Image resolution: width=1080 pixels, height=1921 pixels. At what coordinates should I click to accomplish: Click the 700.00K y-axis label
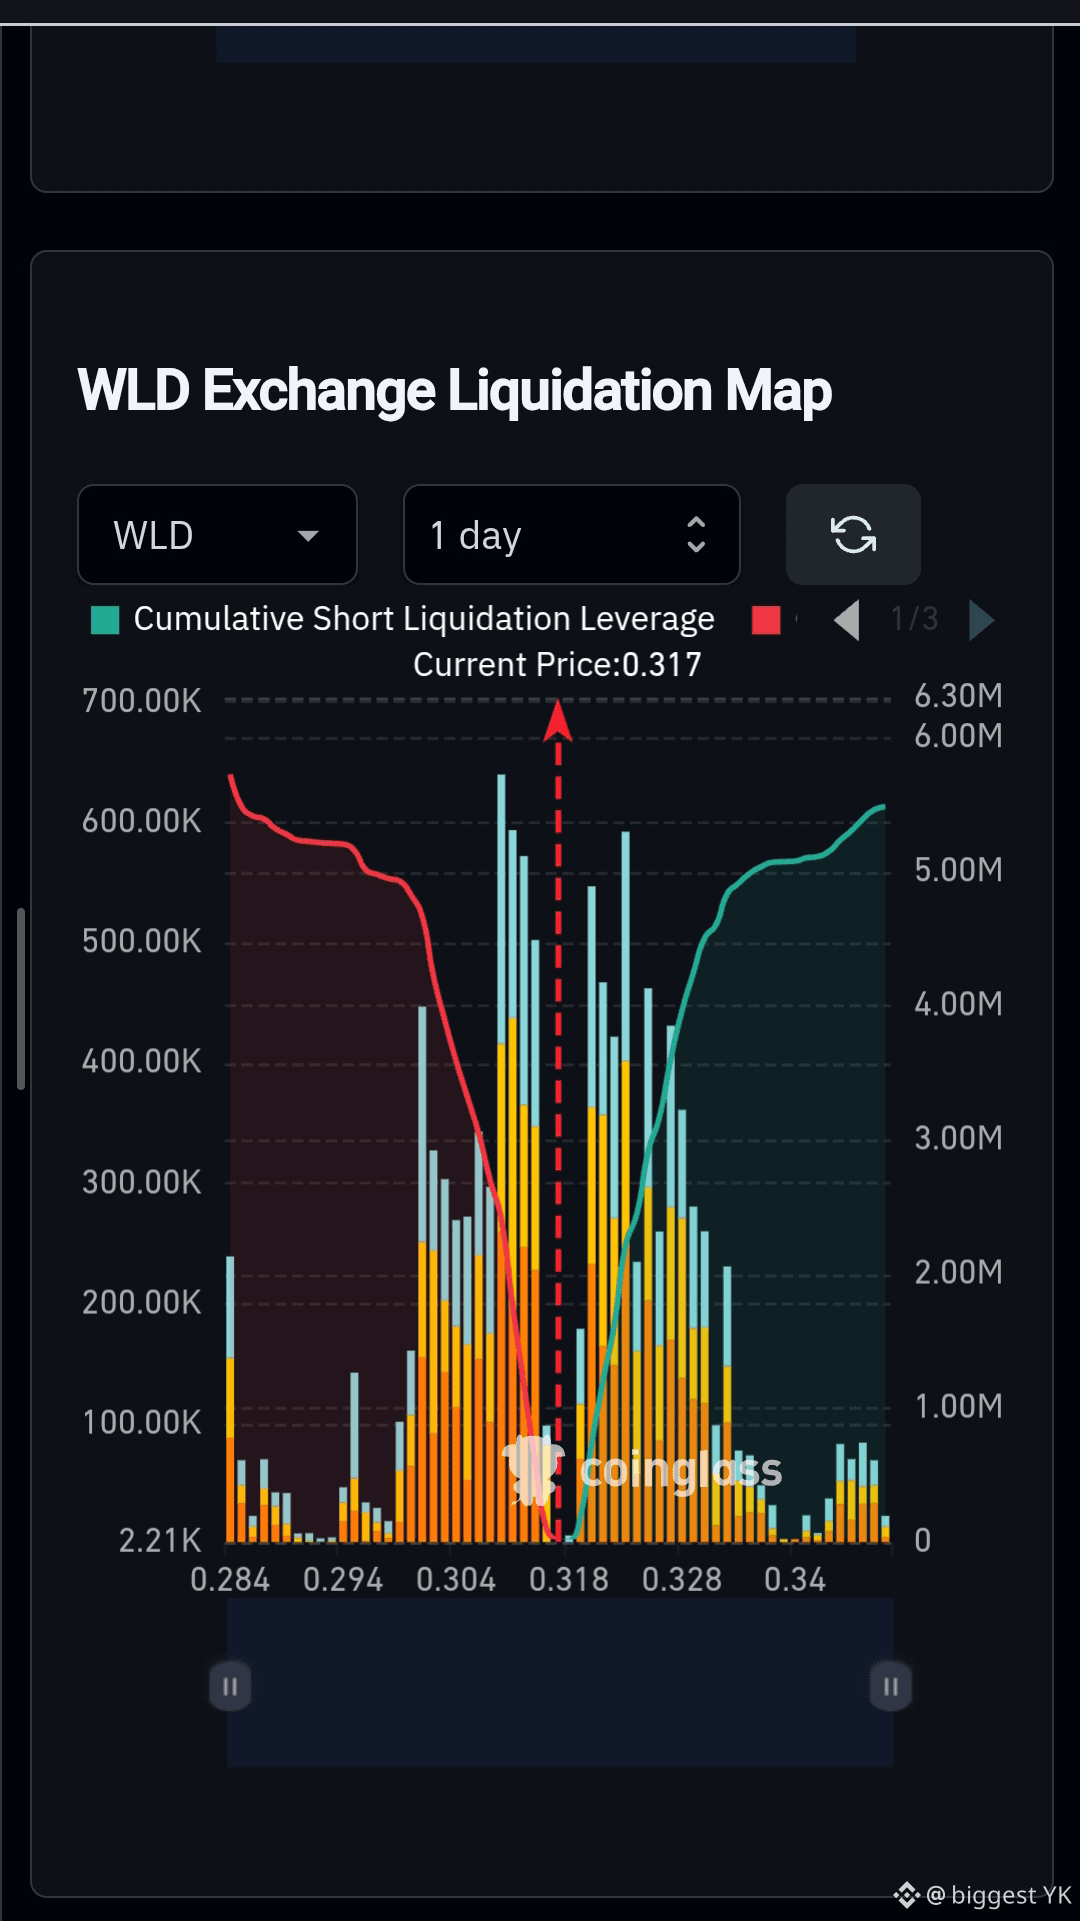click(x=142, y=701)
